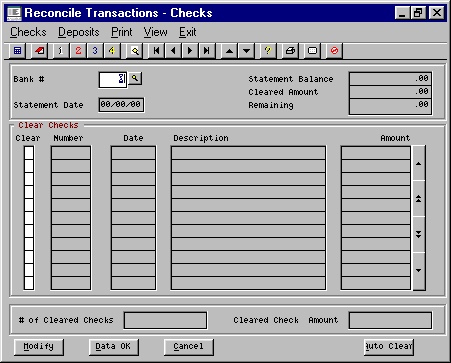
Task: Click first row of Amount column
Action: [x=376, y=153]
